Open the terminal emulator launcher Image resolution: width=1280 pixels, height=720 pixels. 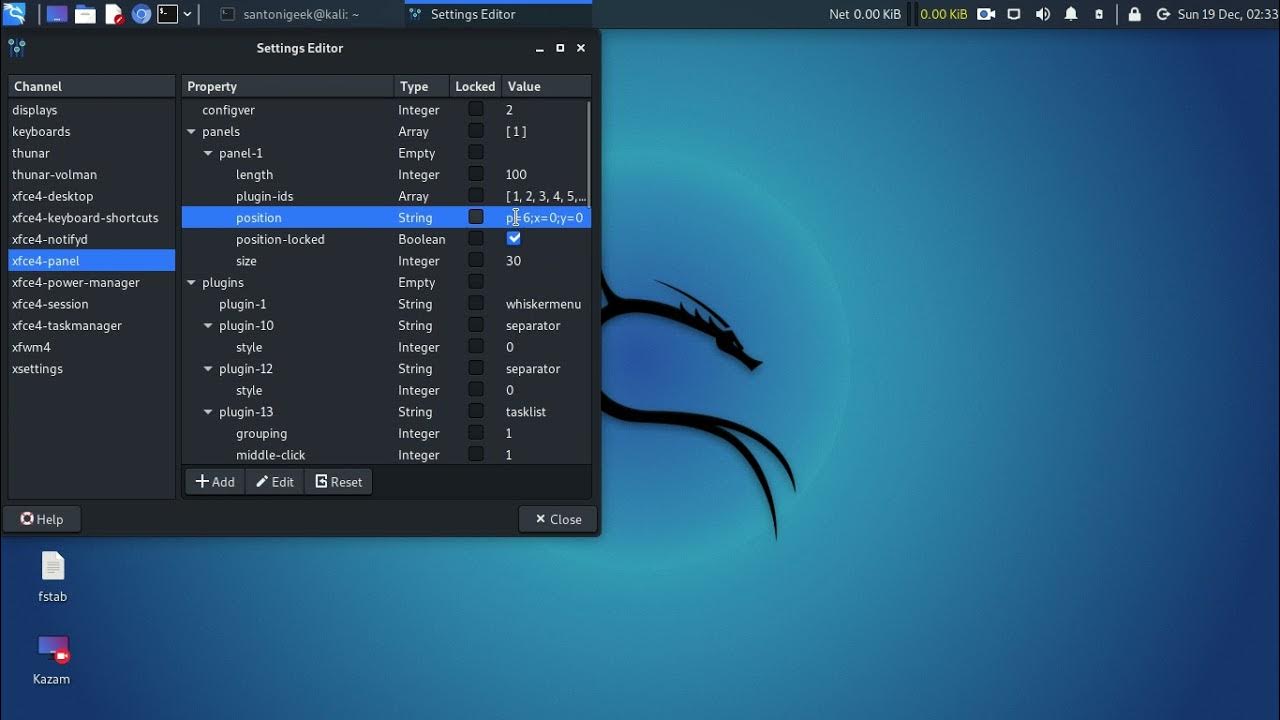(x=168, y=14)
